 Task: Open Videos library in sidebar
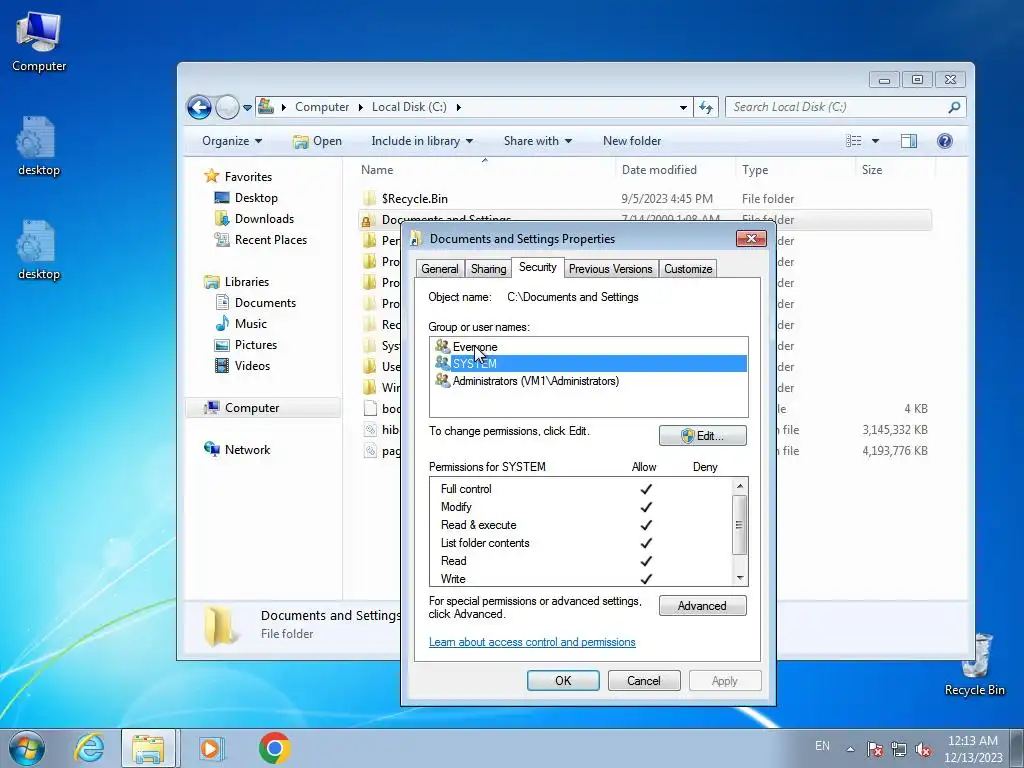252,366
